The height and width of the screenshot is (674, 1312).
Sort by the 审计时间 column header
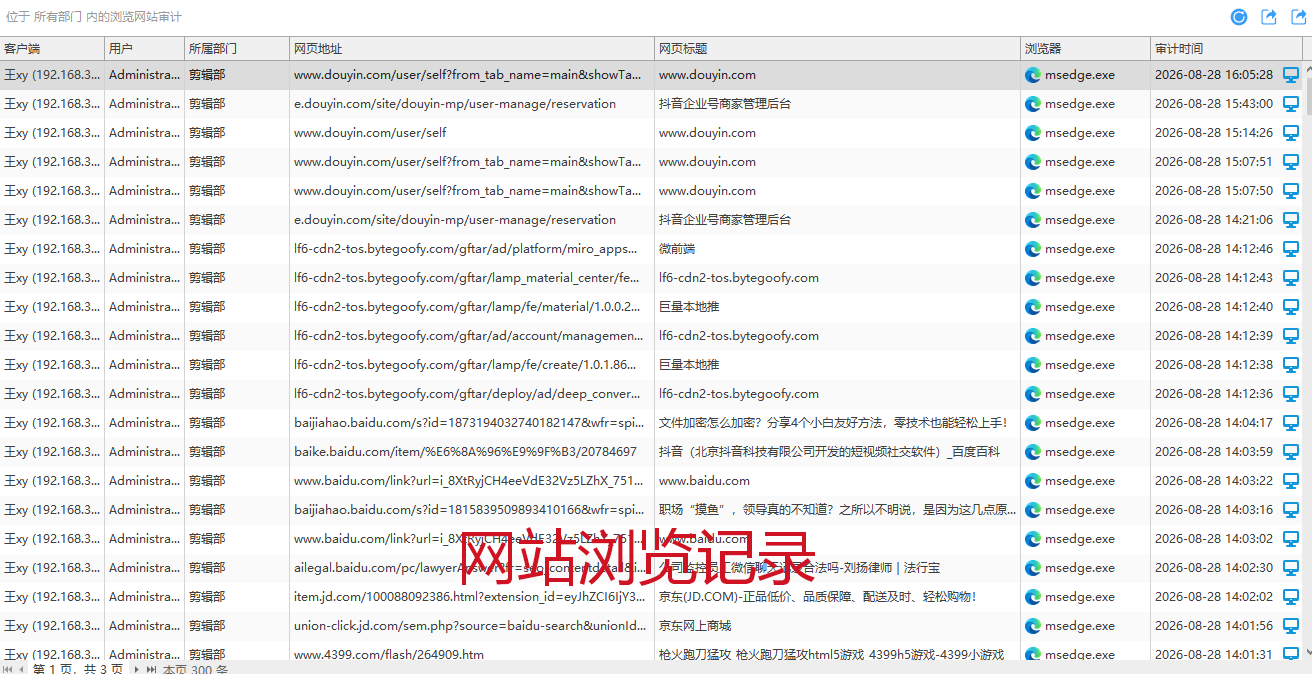coord(1226,49)
